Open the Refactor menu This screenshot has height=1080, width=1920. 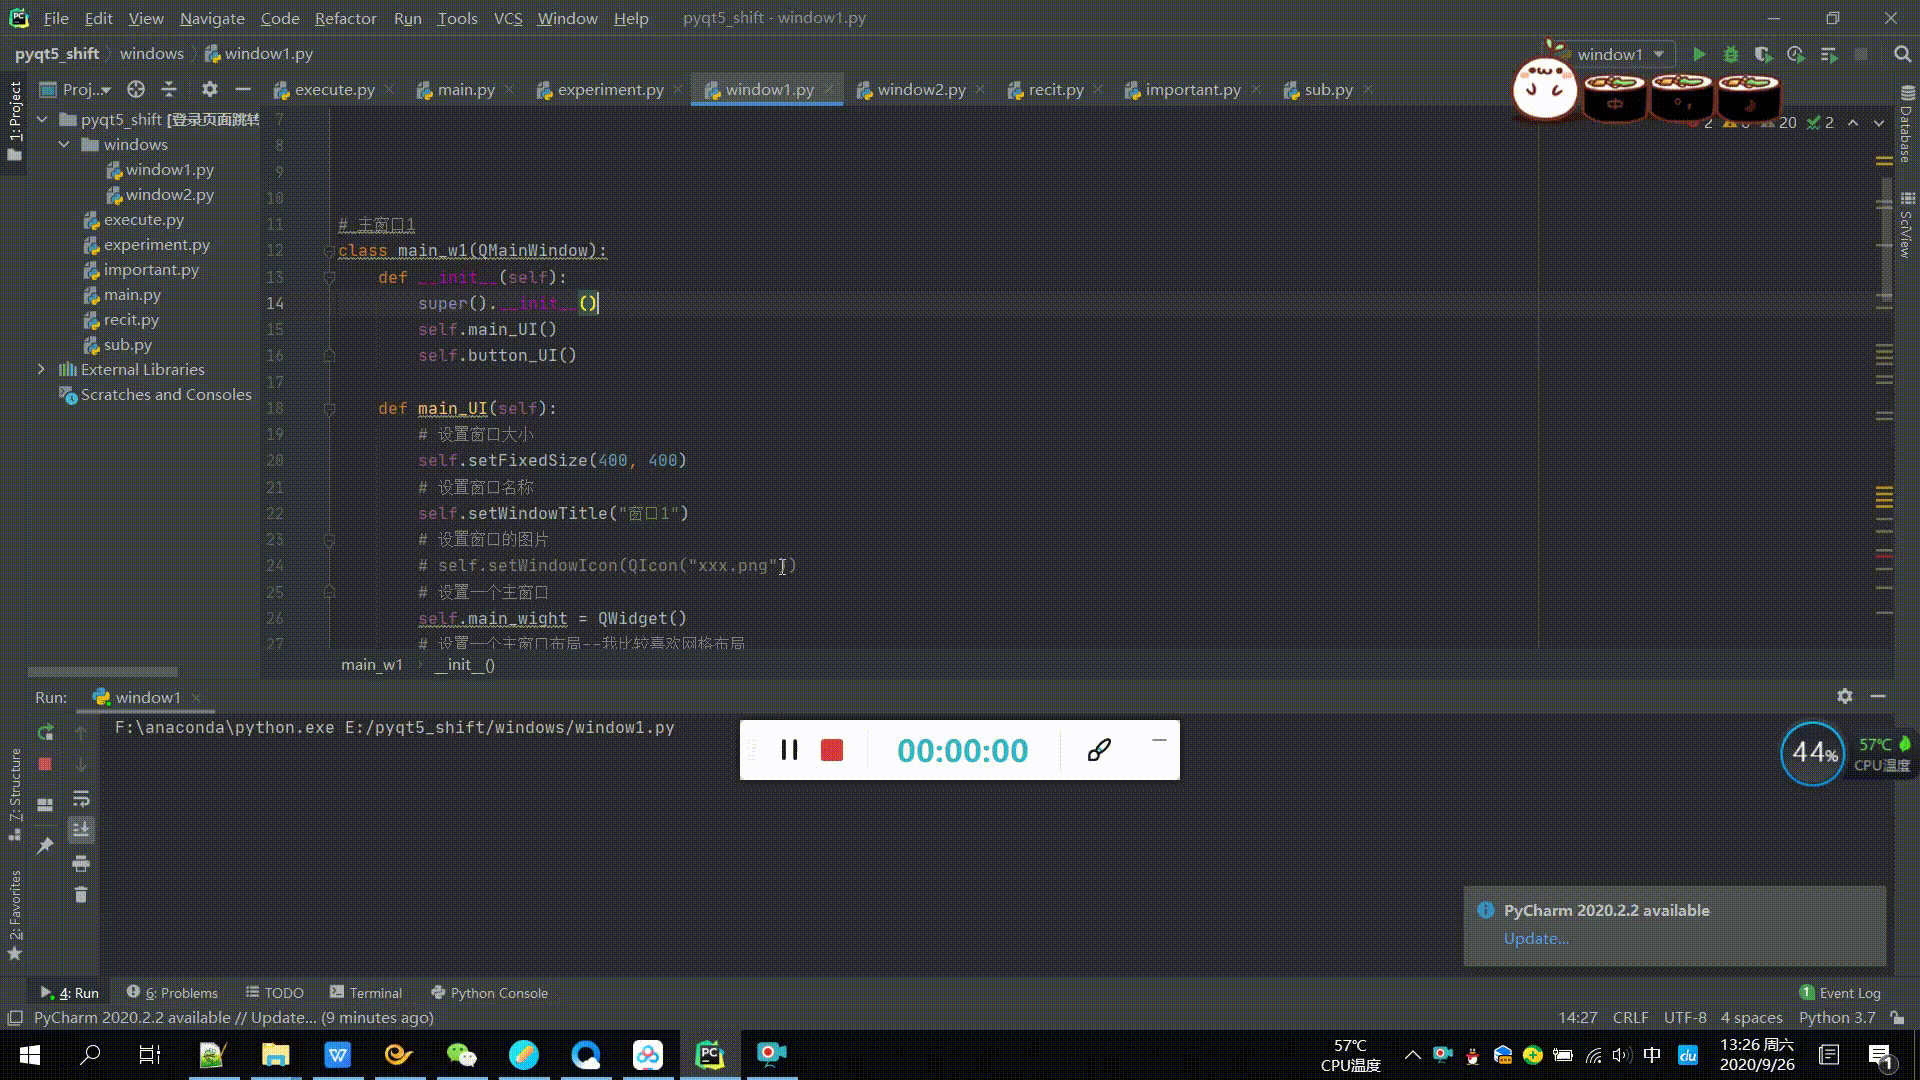tap(345, 18)
